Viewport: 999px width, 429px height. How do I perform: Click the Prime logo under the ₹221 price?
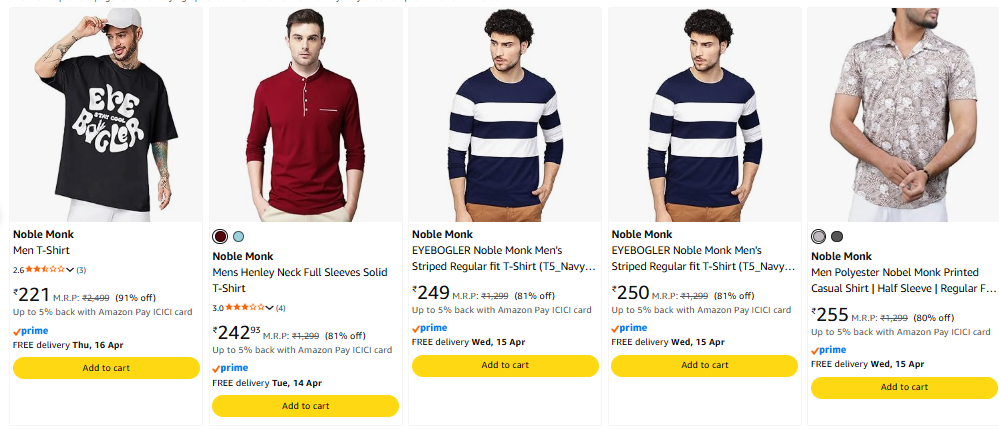click(30, 331)
